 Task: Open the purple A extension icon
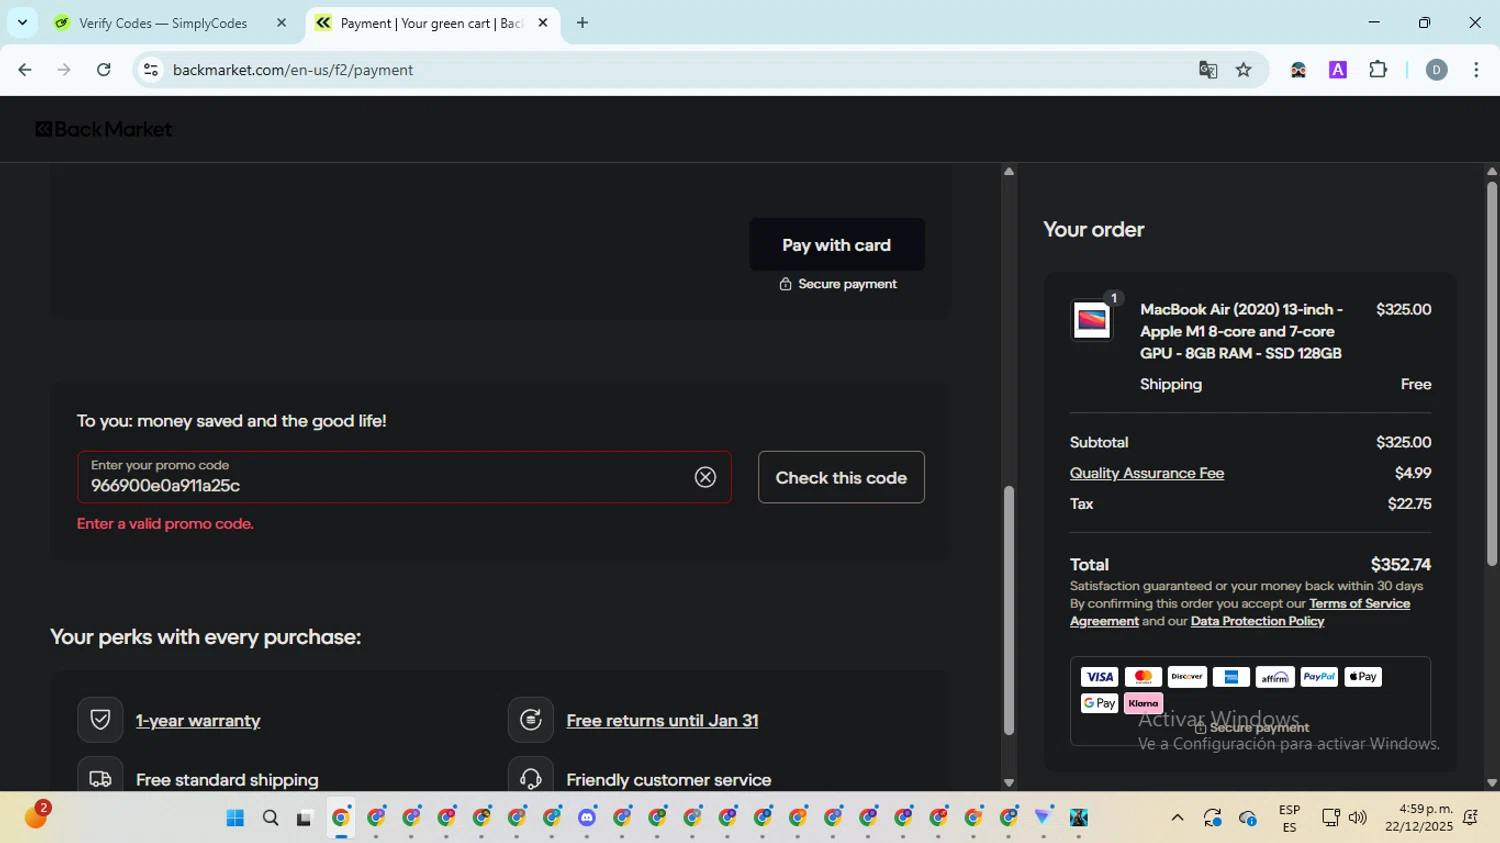coord(1338,70)
